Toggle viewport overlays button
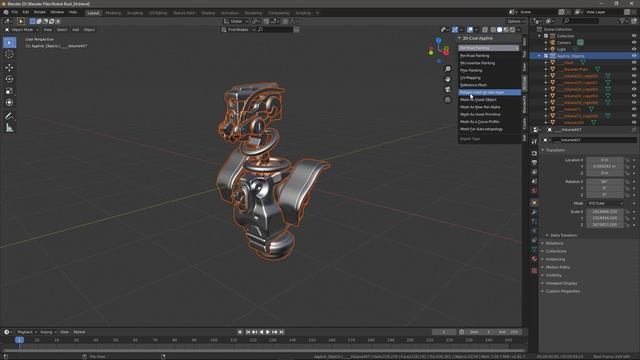Screen dimensions: 640x360 tap(470, 30)
